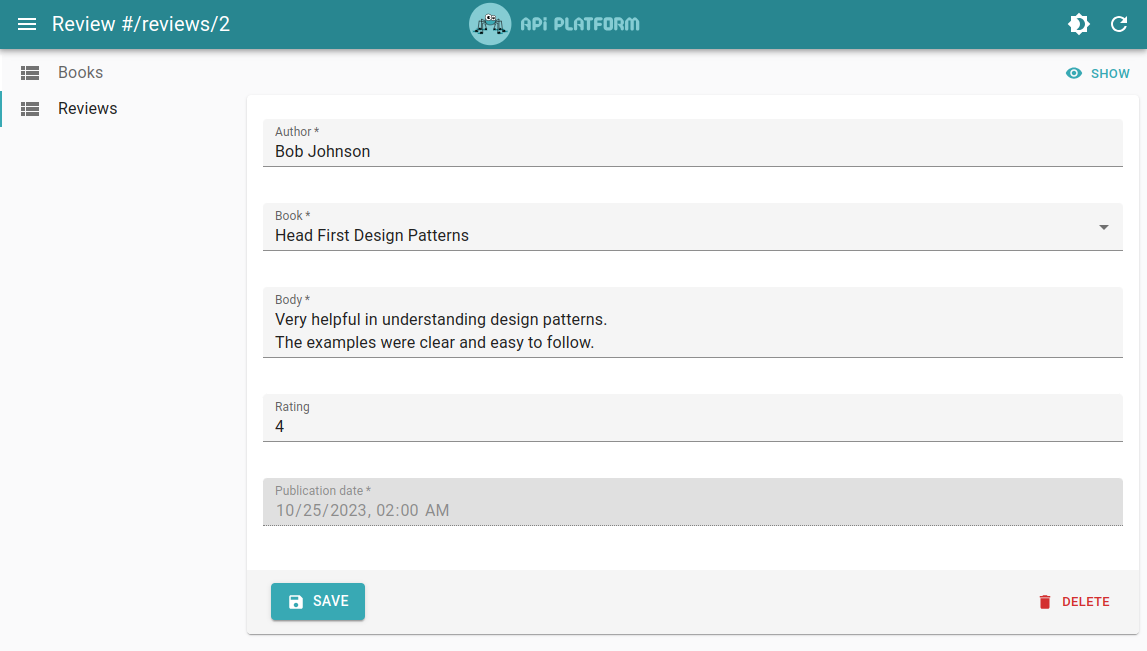The image size is (1147, 651).
Task: Click the save disk icon on SAVE button
Action: 294,601
